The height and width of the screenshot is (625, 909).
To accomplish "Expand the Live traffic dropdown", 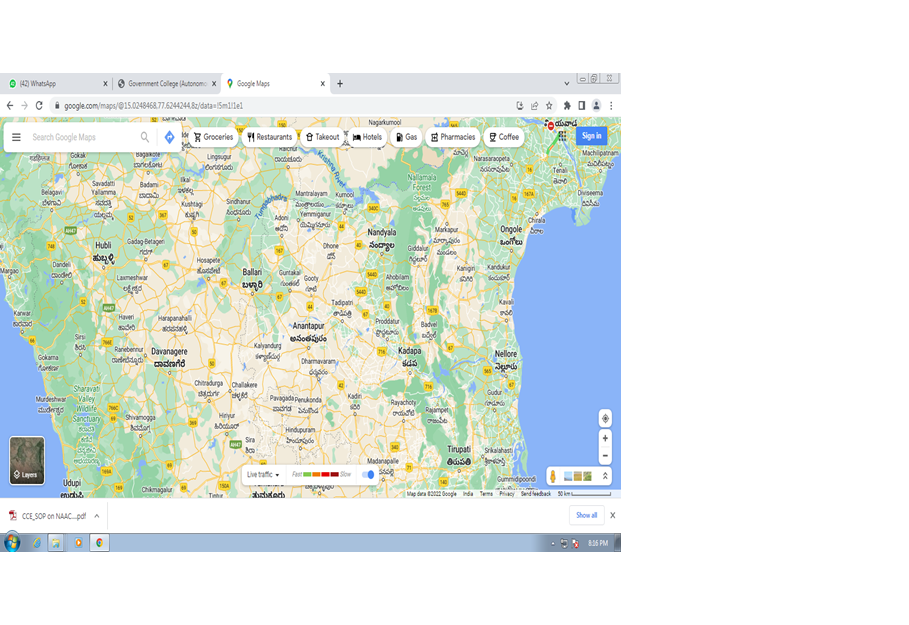I will [263, 474].
